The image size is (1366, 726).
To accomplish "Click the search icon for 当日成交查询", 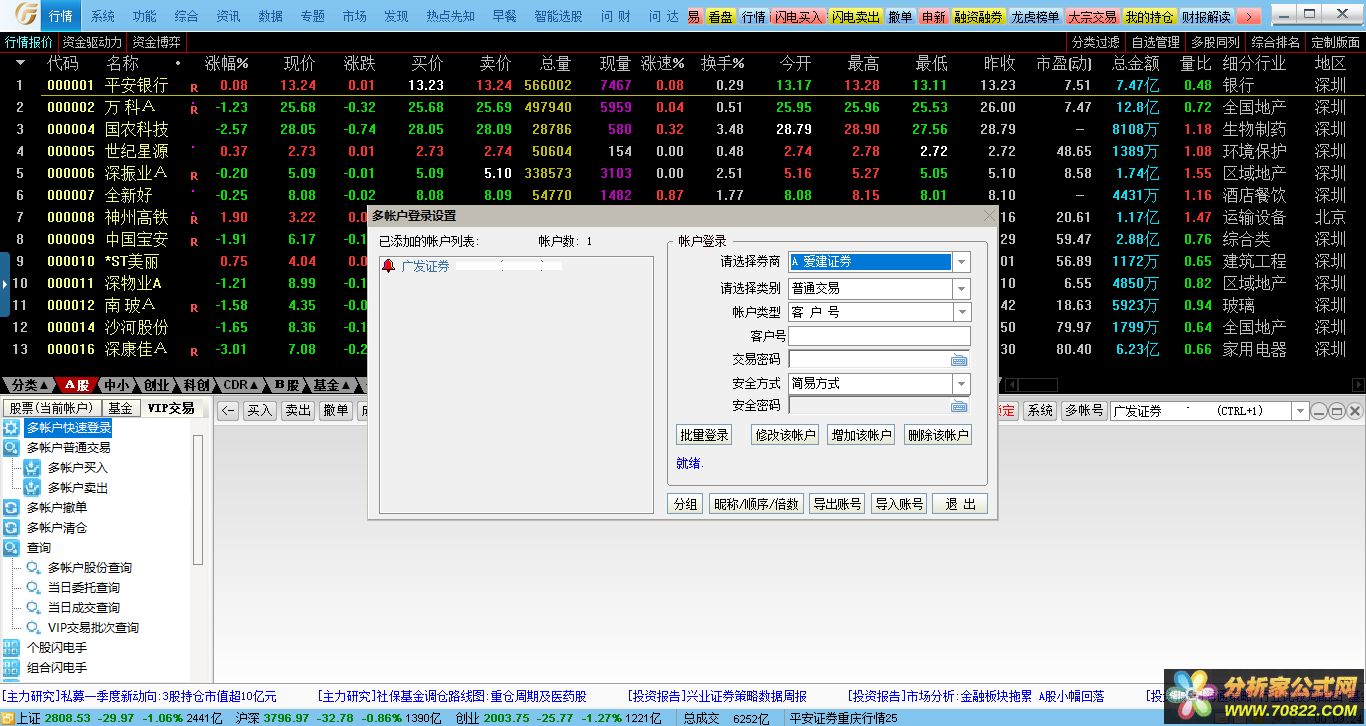I will point(33,608).
